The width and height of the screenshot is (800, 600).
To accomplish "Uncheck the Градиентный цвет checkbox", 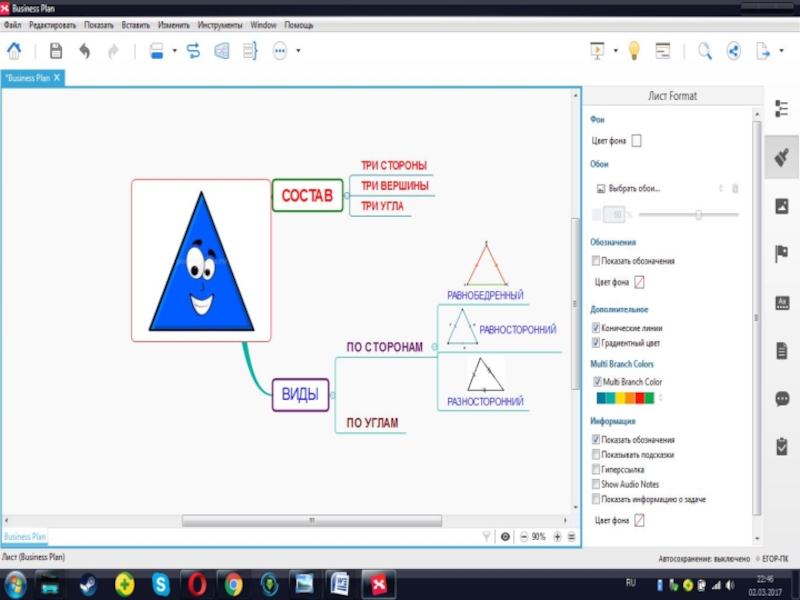I will click(597, 343).
